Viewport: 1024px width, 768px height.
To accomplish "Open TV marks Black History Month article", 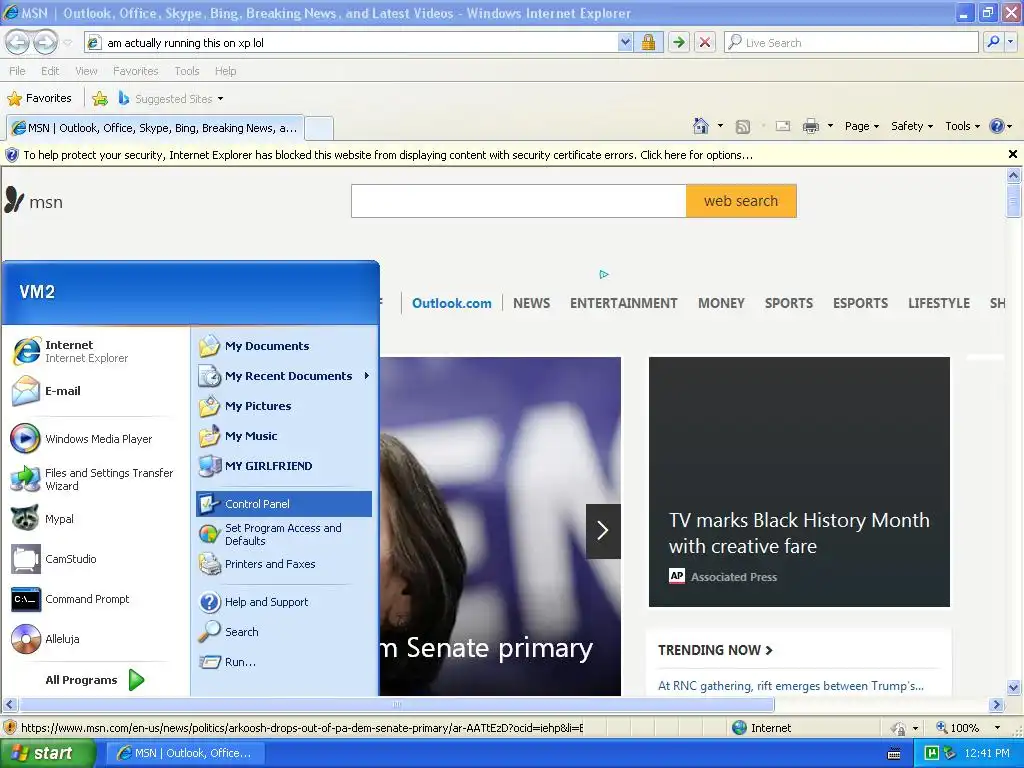I will click(x=799, y=533).
